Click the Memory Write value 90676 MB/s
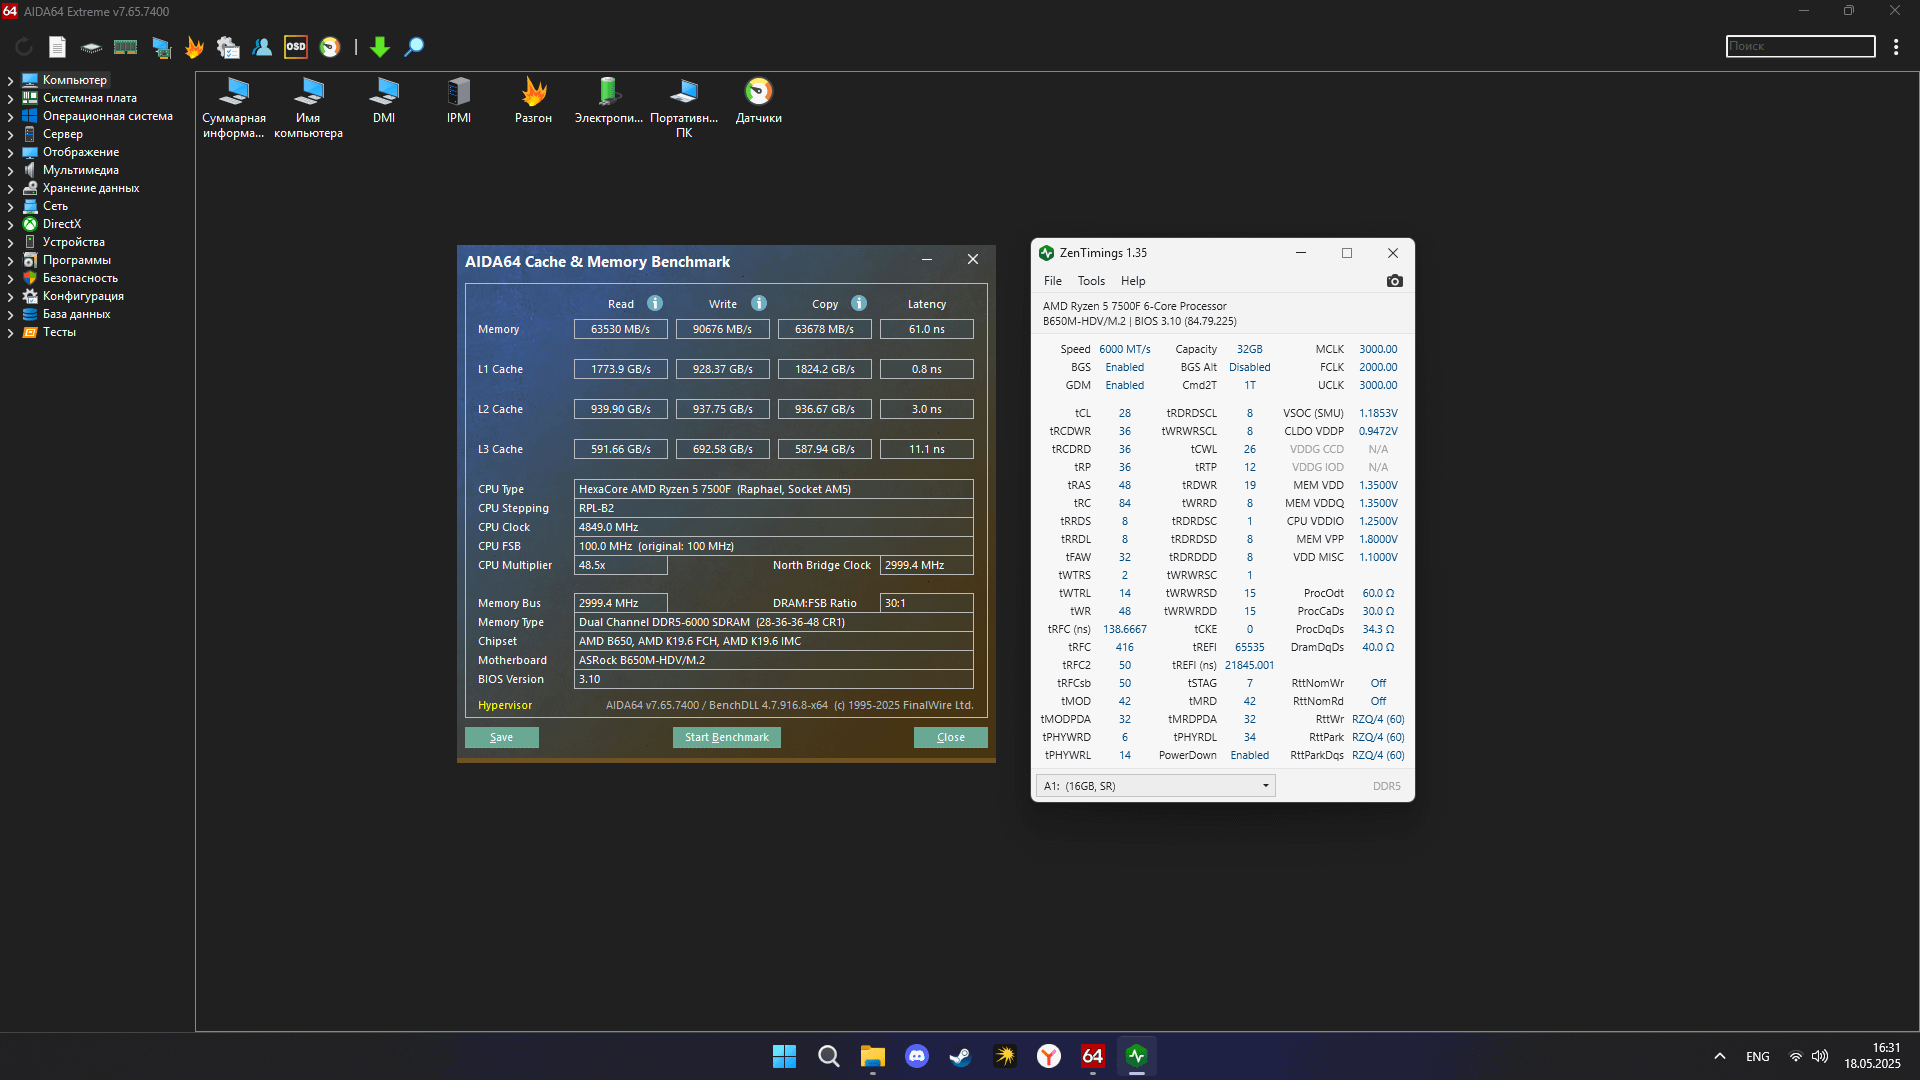The height and width of the screenshot is (1080, 1920). click(x=723, y=329)
